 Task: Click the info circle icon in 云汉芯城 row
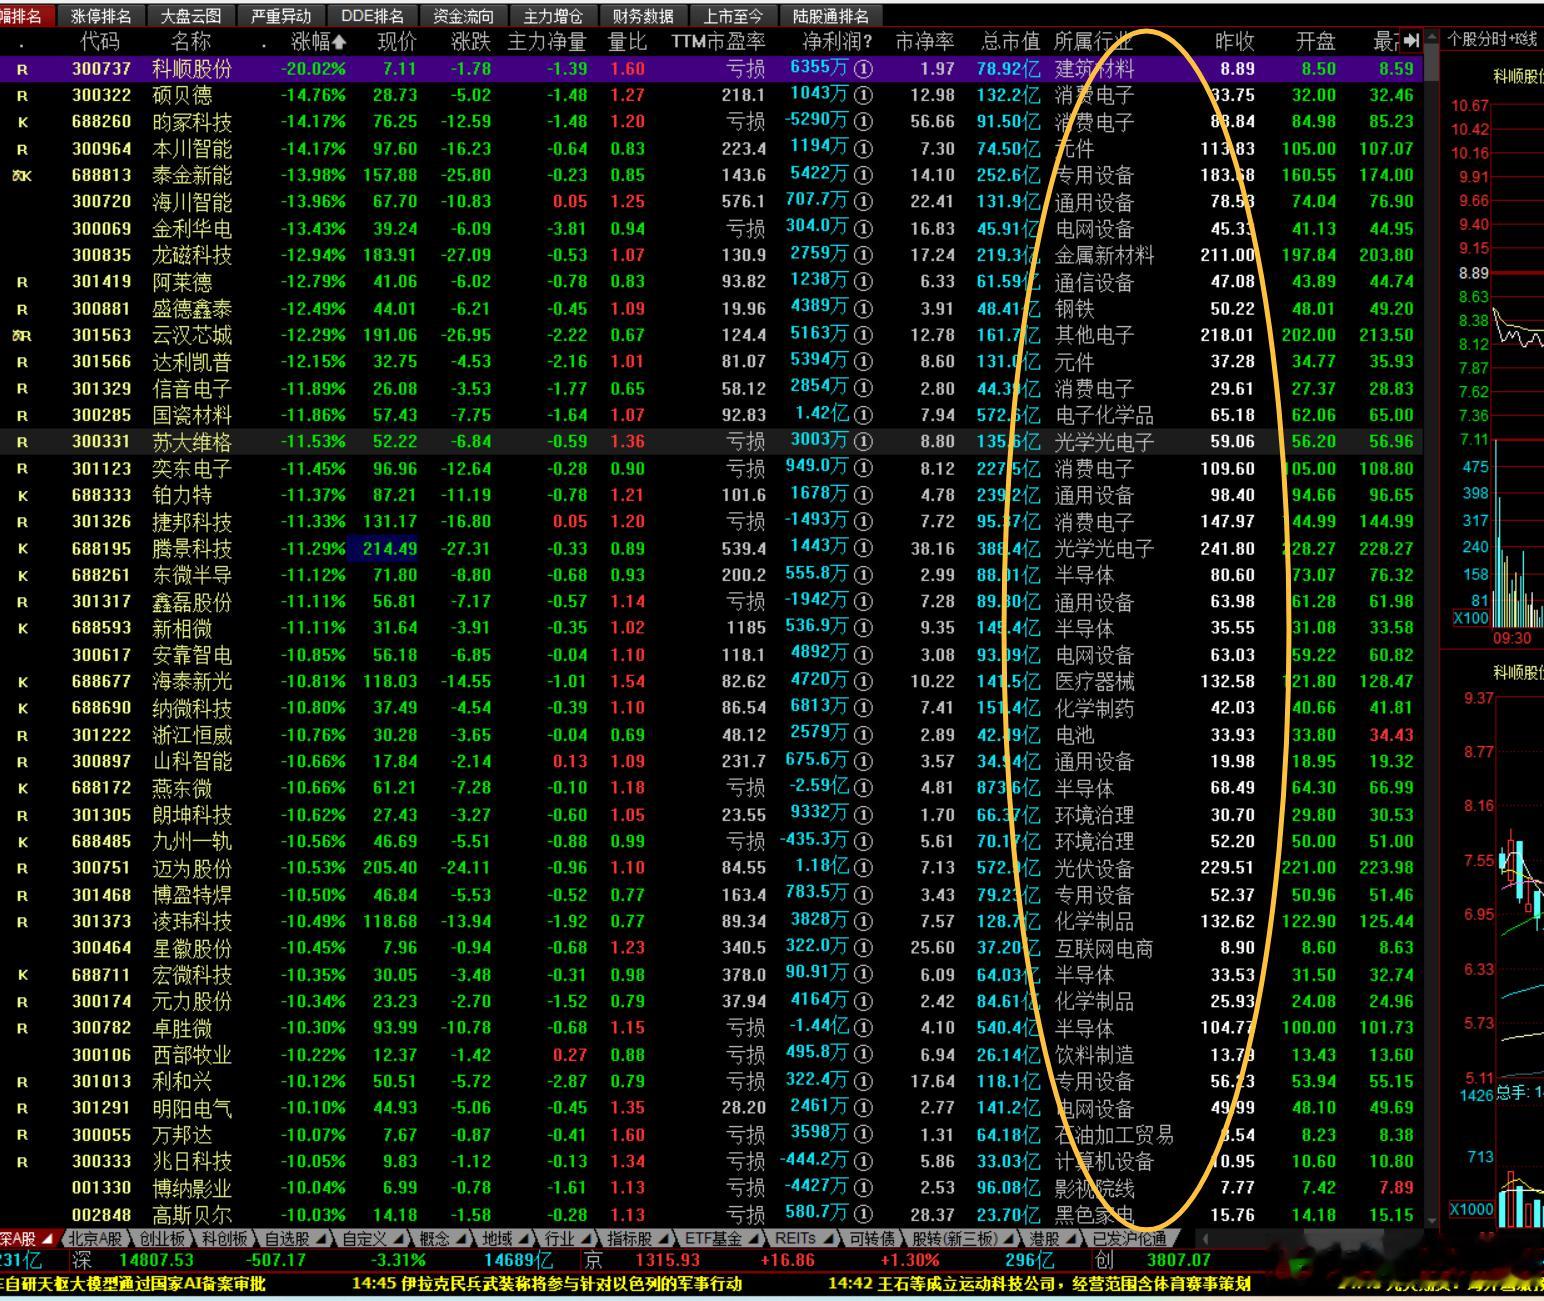[863, 335]
